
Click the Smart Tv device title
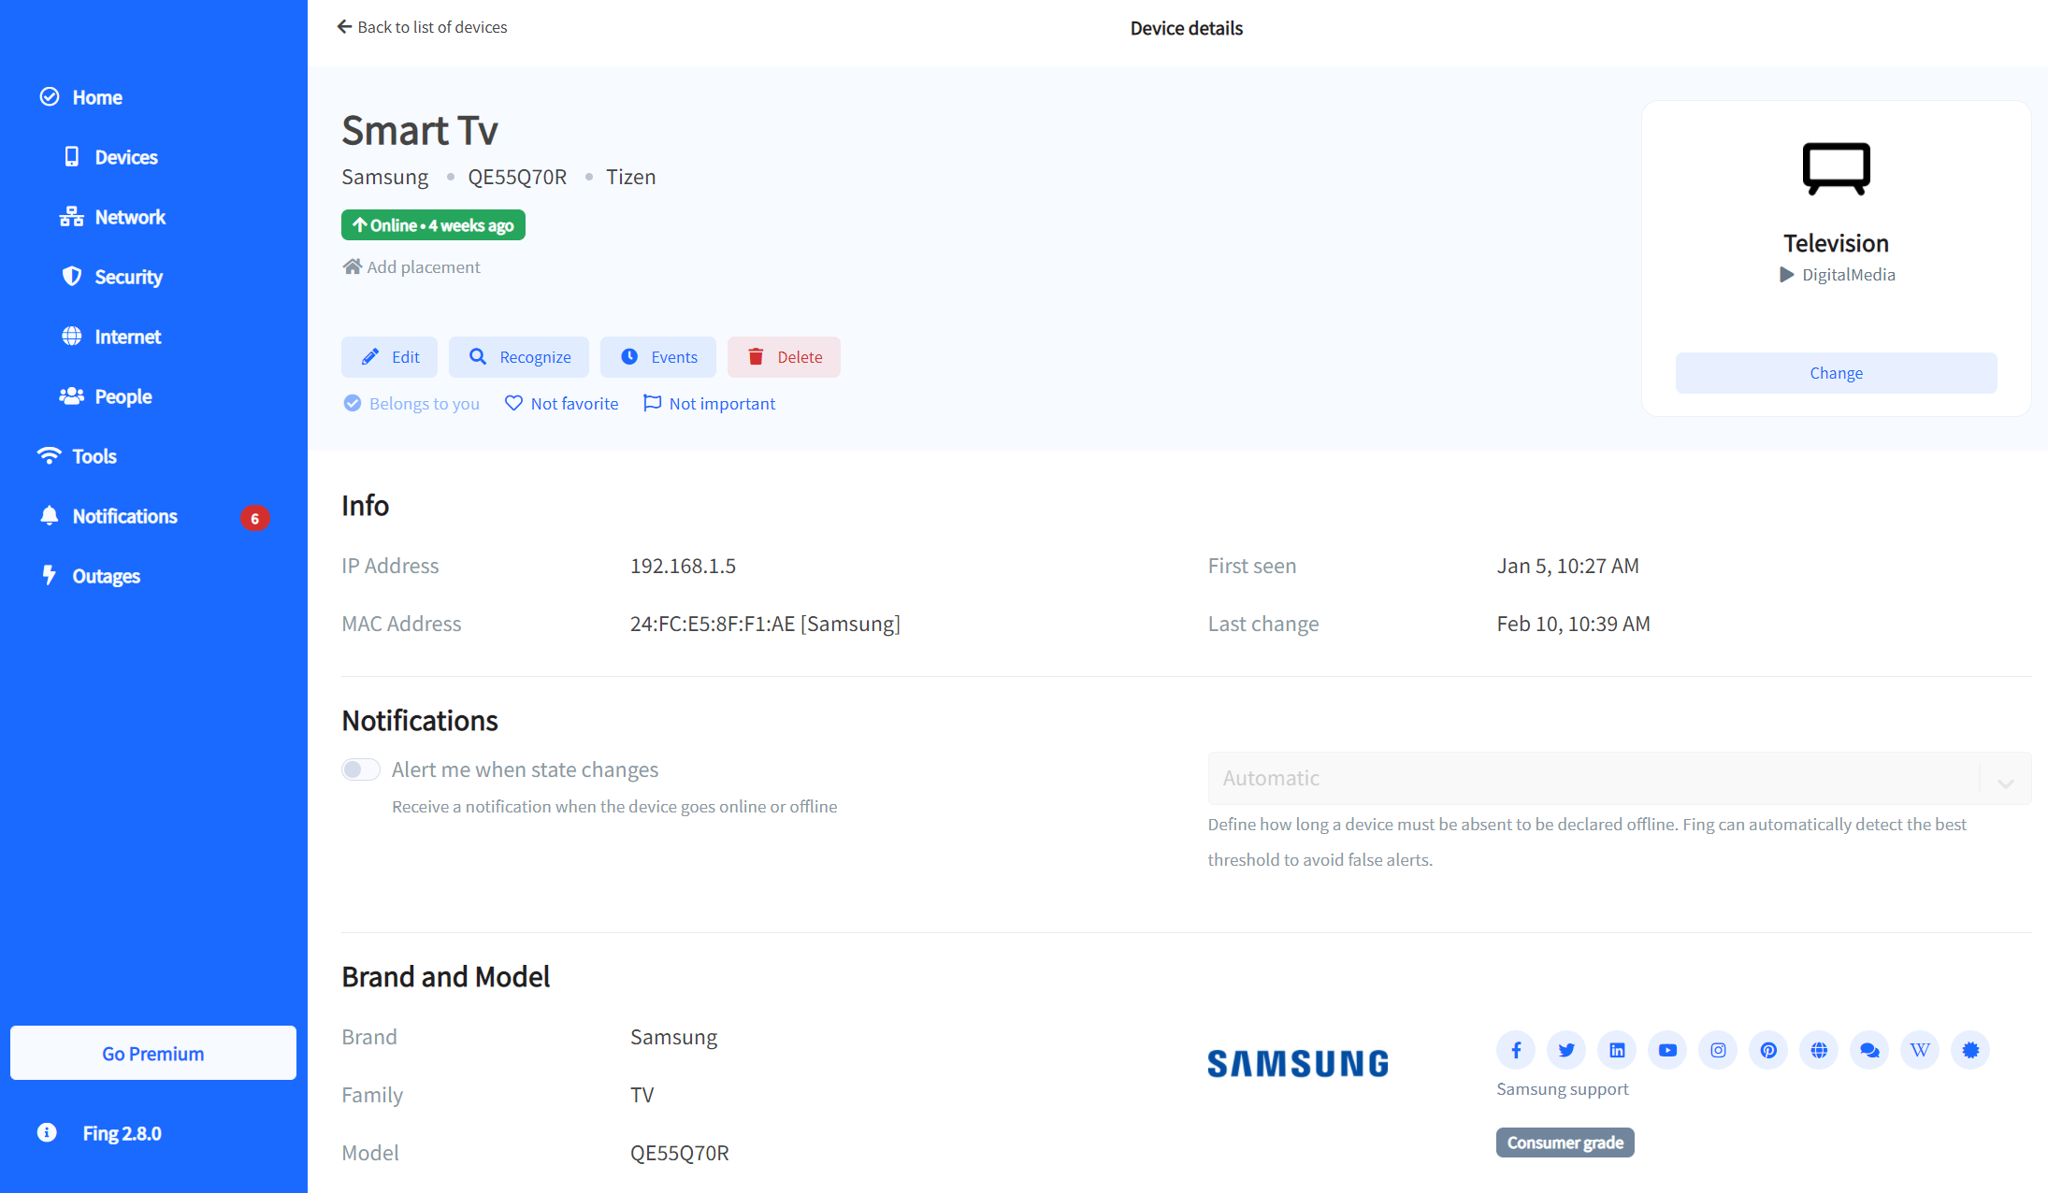420,130
